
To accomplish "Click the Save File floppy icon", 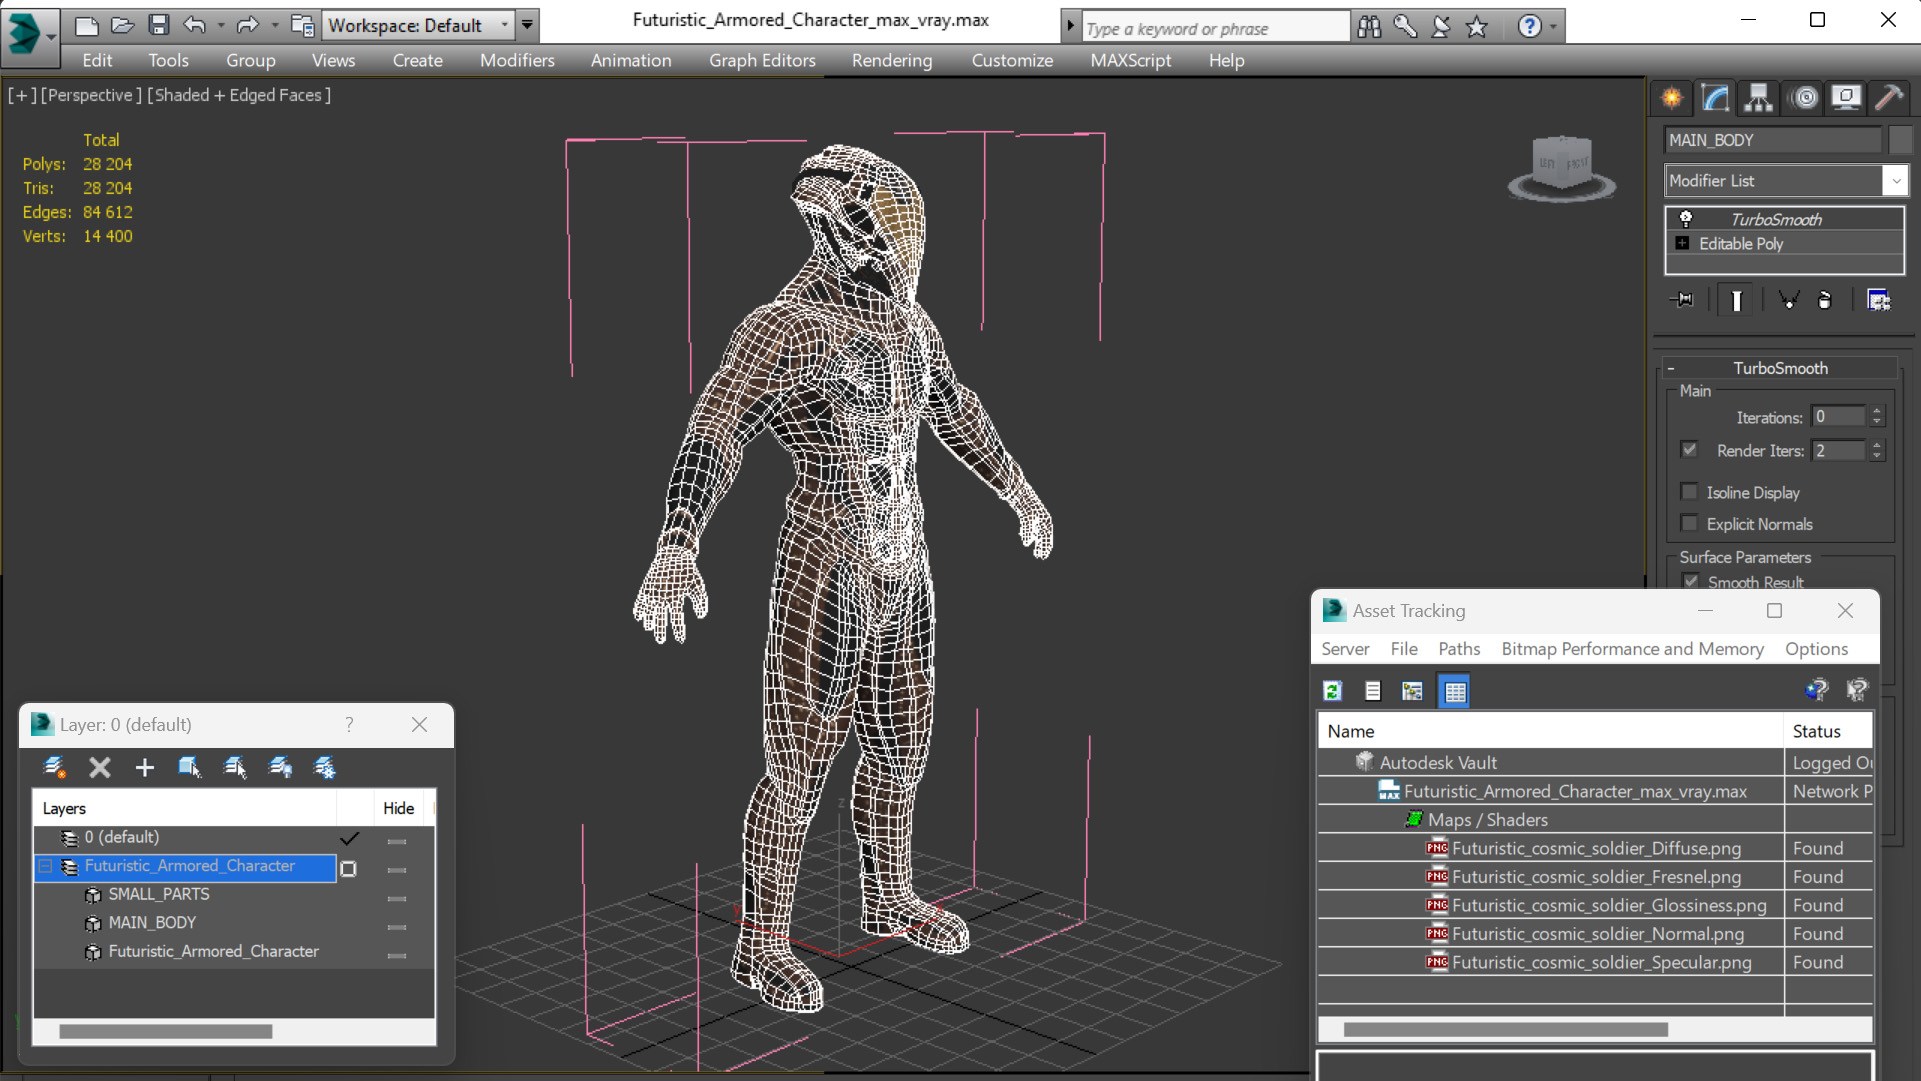I will coord(158,25).
